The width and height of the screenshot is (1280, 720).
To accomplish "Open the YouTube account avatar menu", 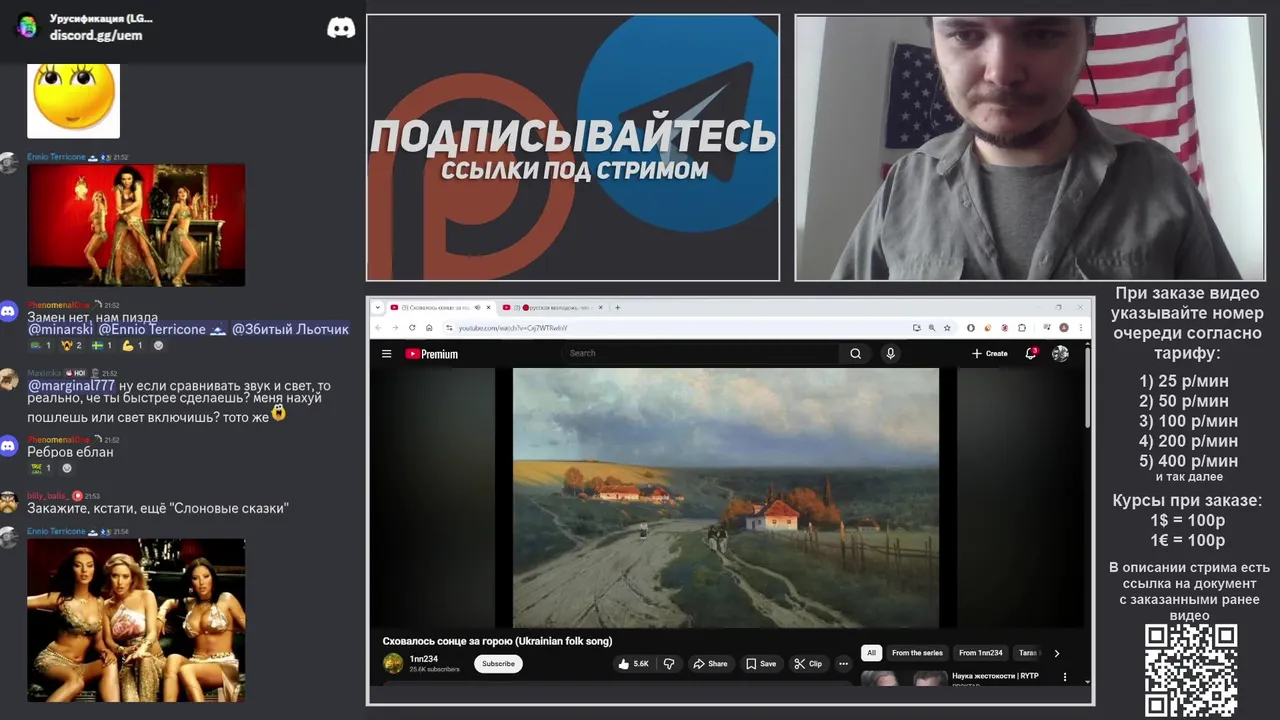I will coord(1060,353).
